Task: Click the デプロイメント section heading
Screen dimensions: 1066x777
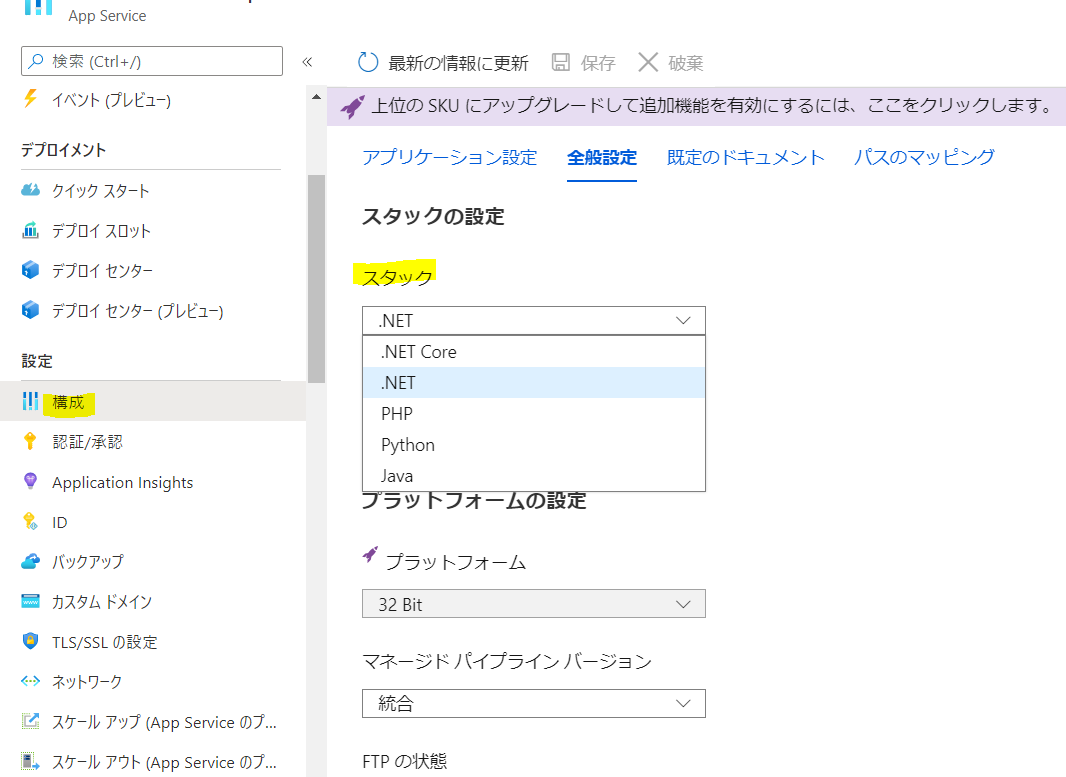Action: (63, 150)
